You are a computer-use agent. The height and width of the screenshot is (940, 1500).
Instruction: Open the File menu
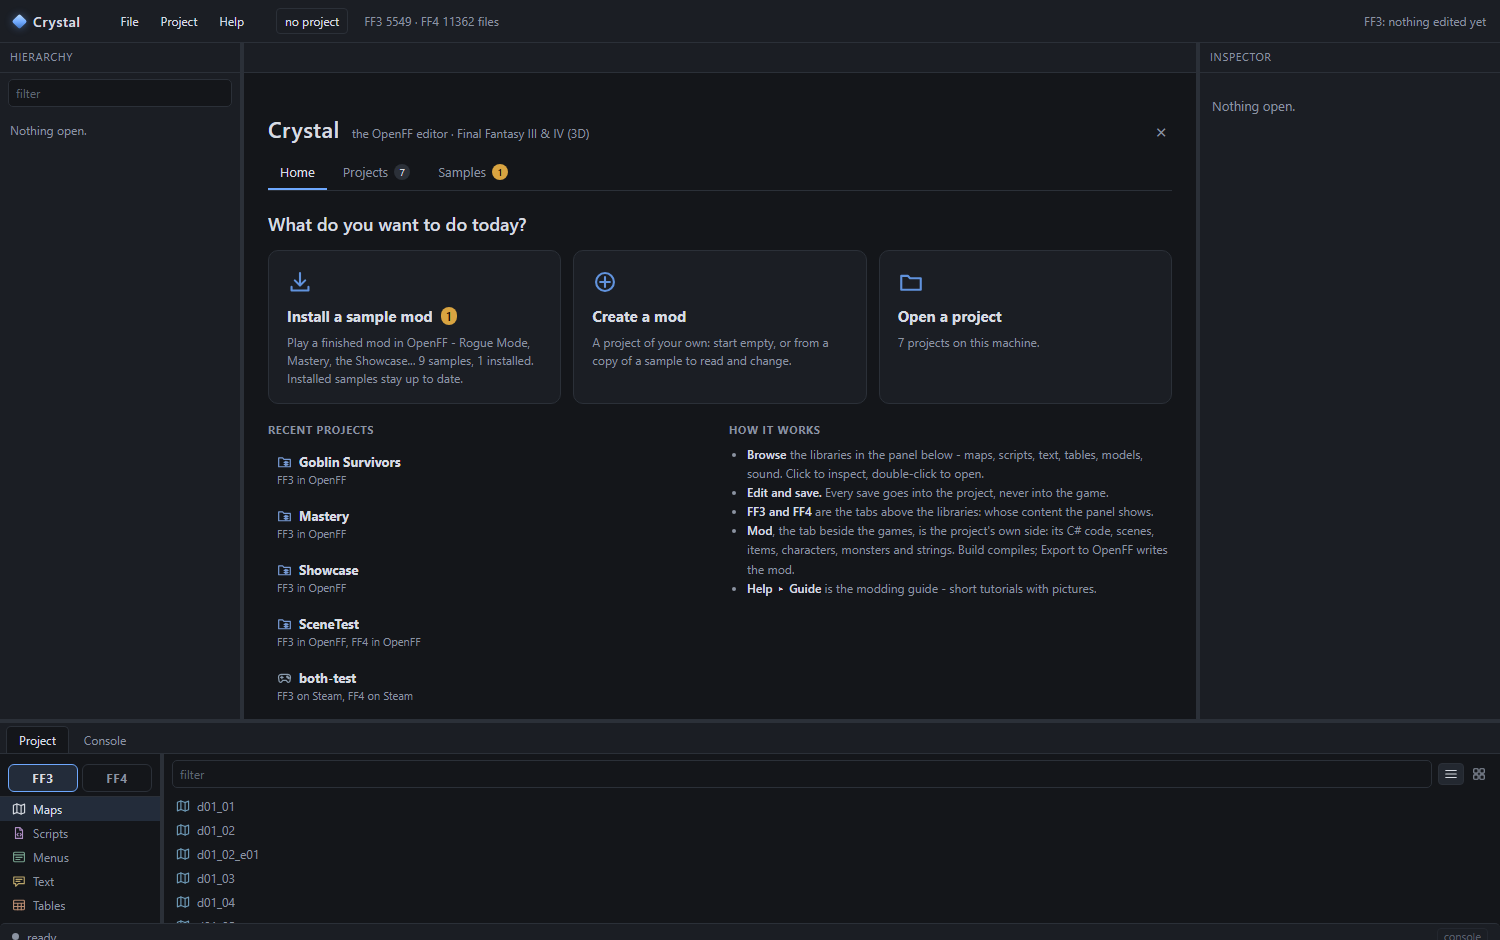coord(130,22)
